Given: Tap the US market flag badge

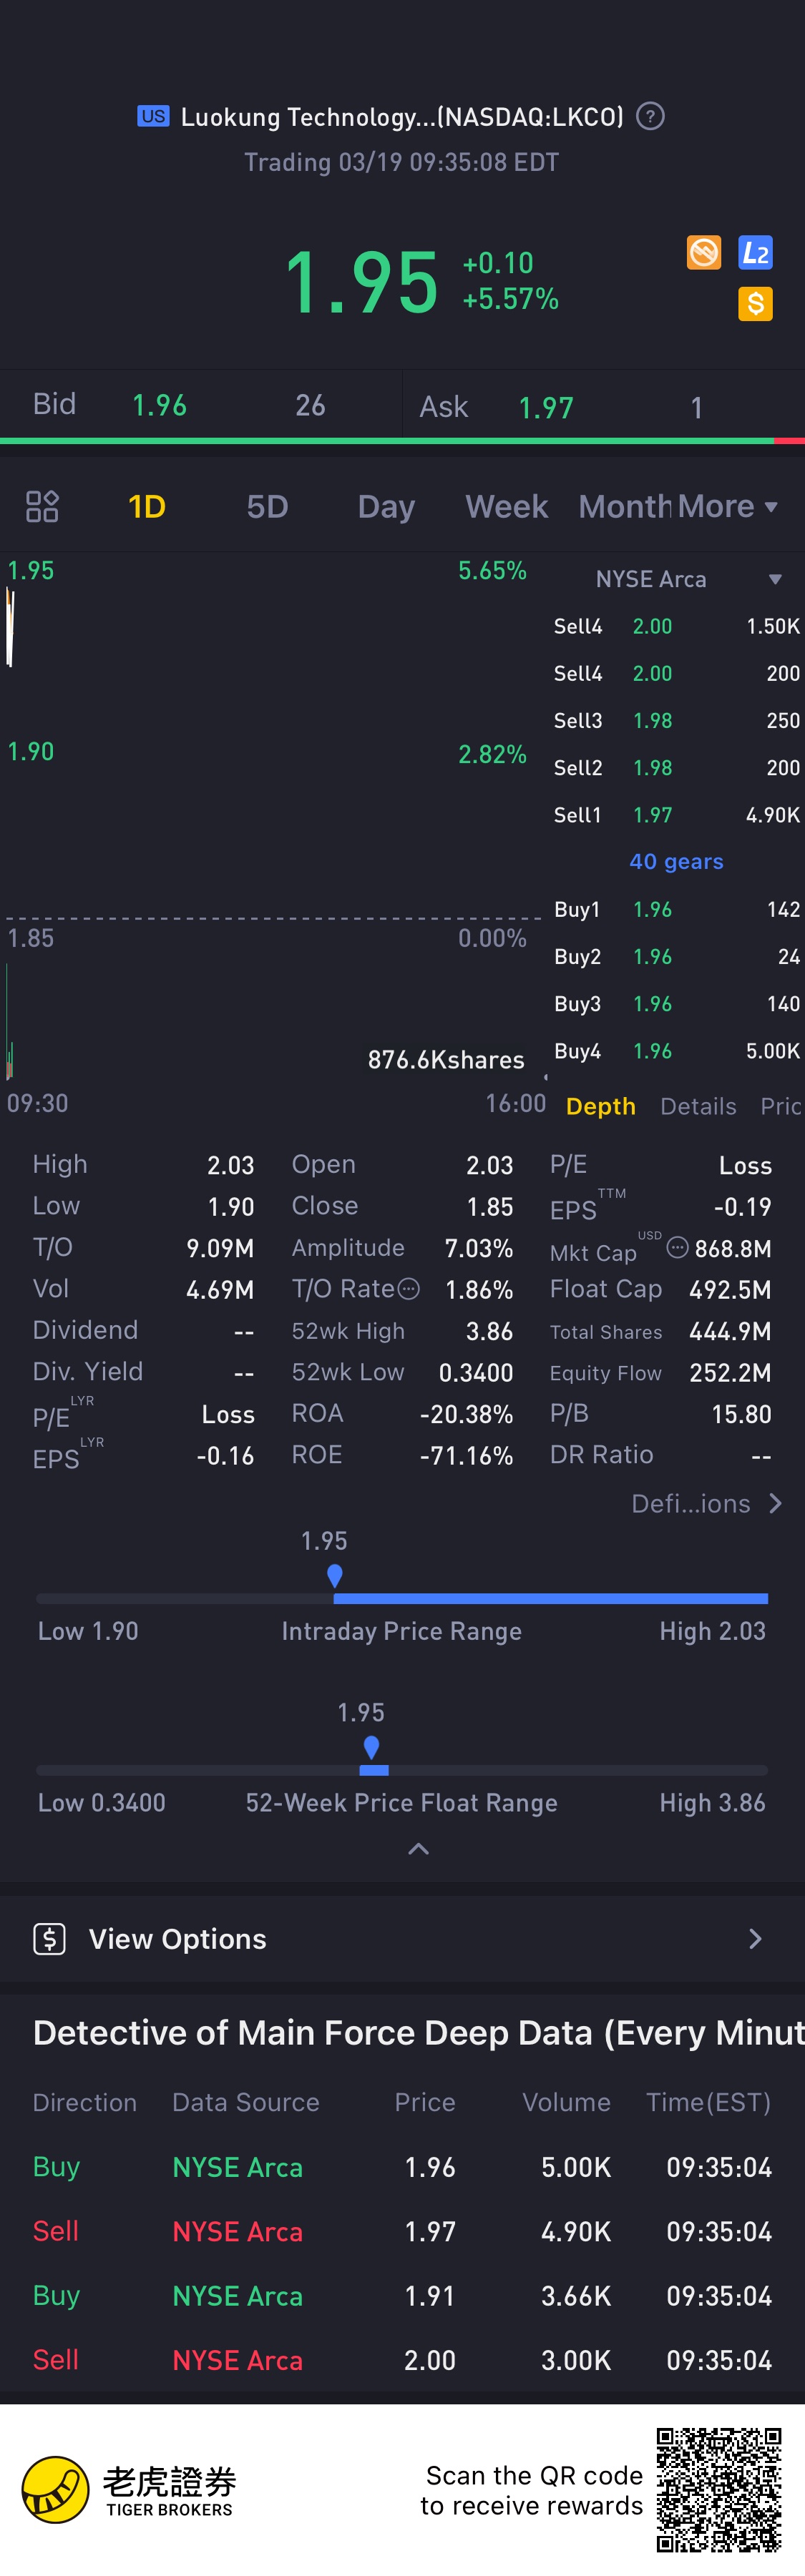Looking at the screenshot, I should 153,116.
